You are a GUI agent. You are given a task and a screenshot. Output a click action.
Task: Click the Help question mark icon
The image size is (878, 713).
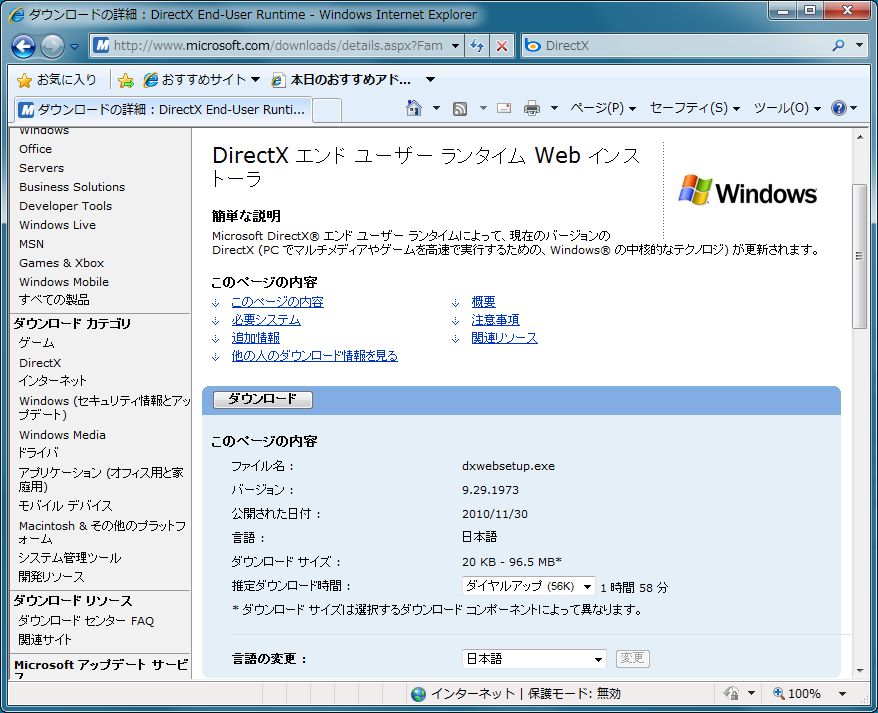839,108
